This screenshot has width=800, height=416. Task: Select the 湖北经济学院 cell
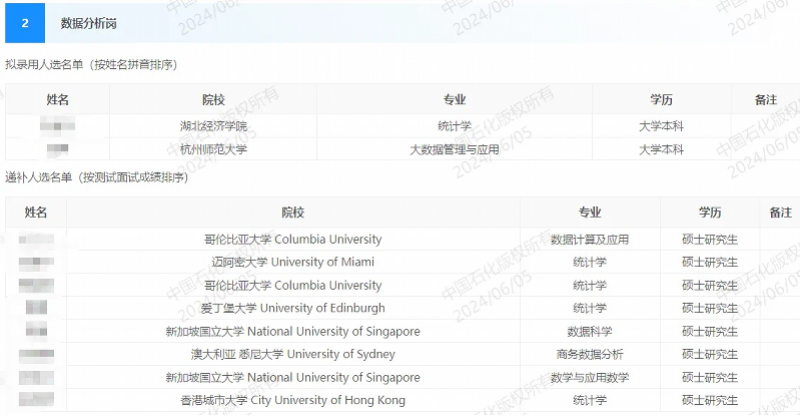pyautogui.click(x=213, y=126)
